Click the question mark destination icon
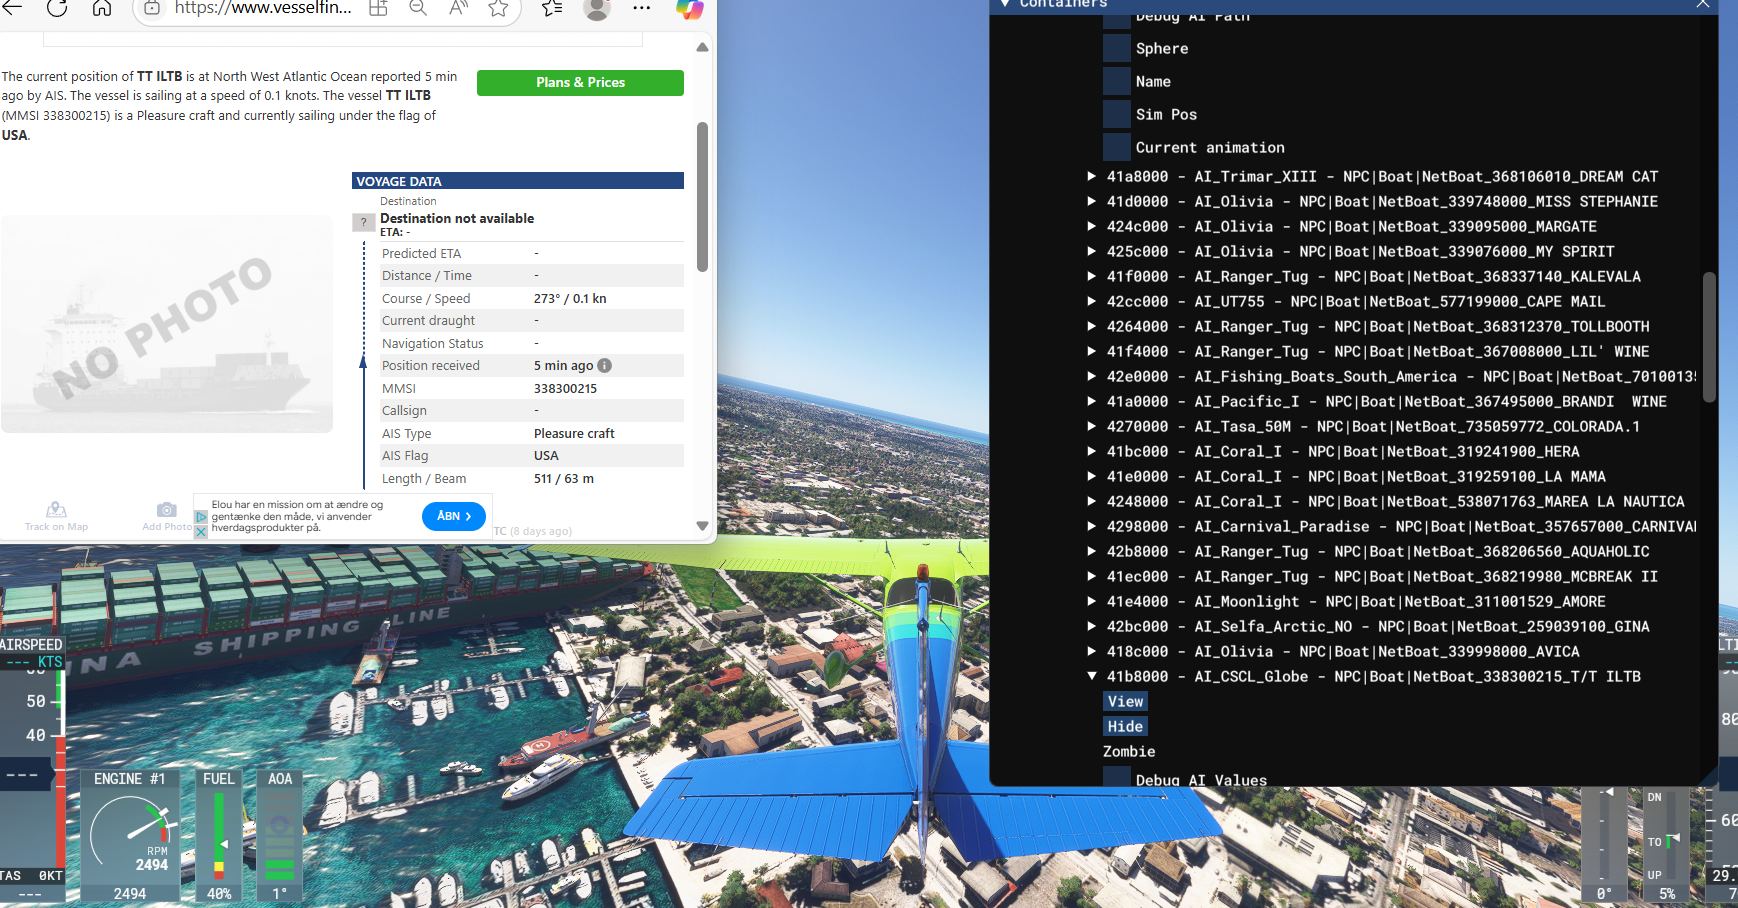Image resolution: width=1738 pixels, height=908 pixels. tap(364, 223)
